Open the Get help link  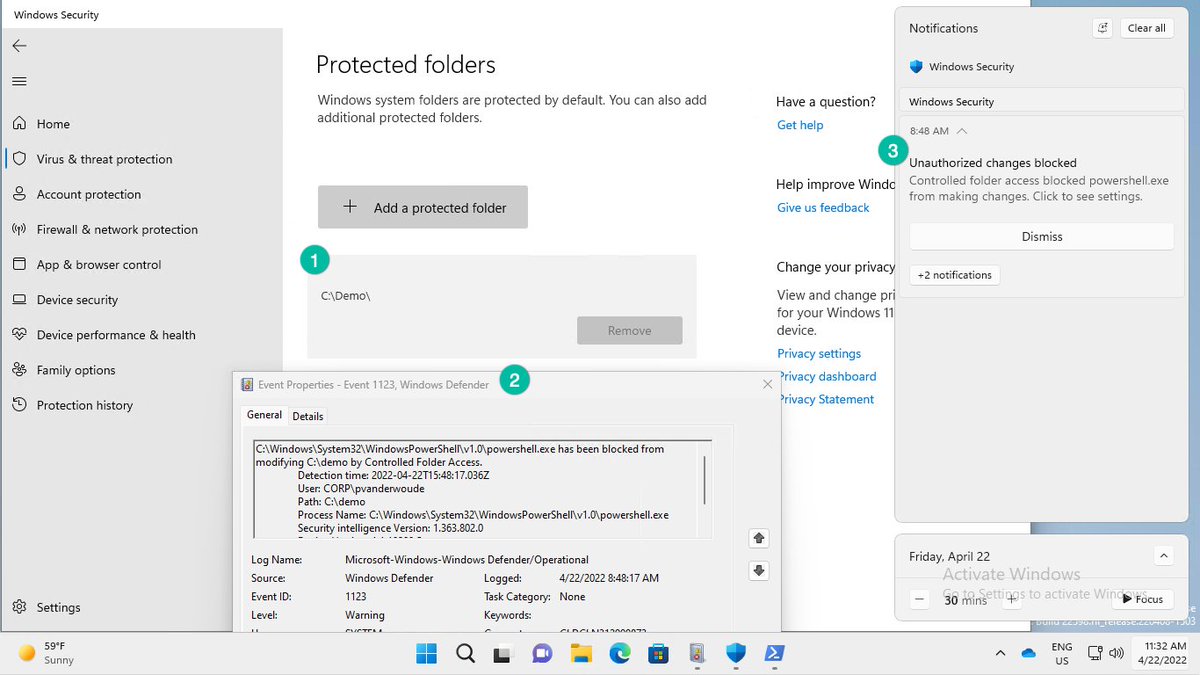tap(800, 125)
